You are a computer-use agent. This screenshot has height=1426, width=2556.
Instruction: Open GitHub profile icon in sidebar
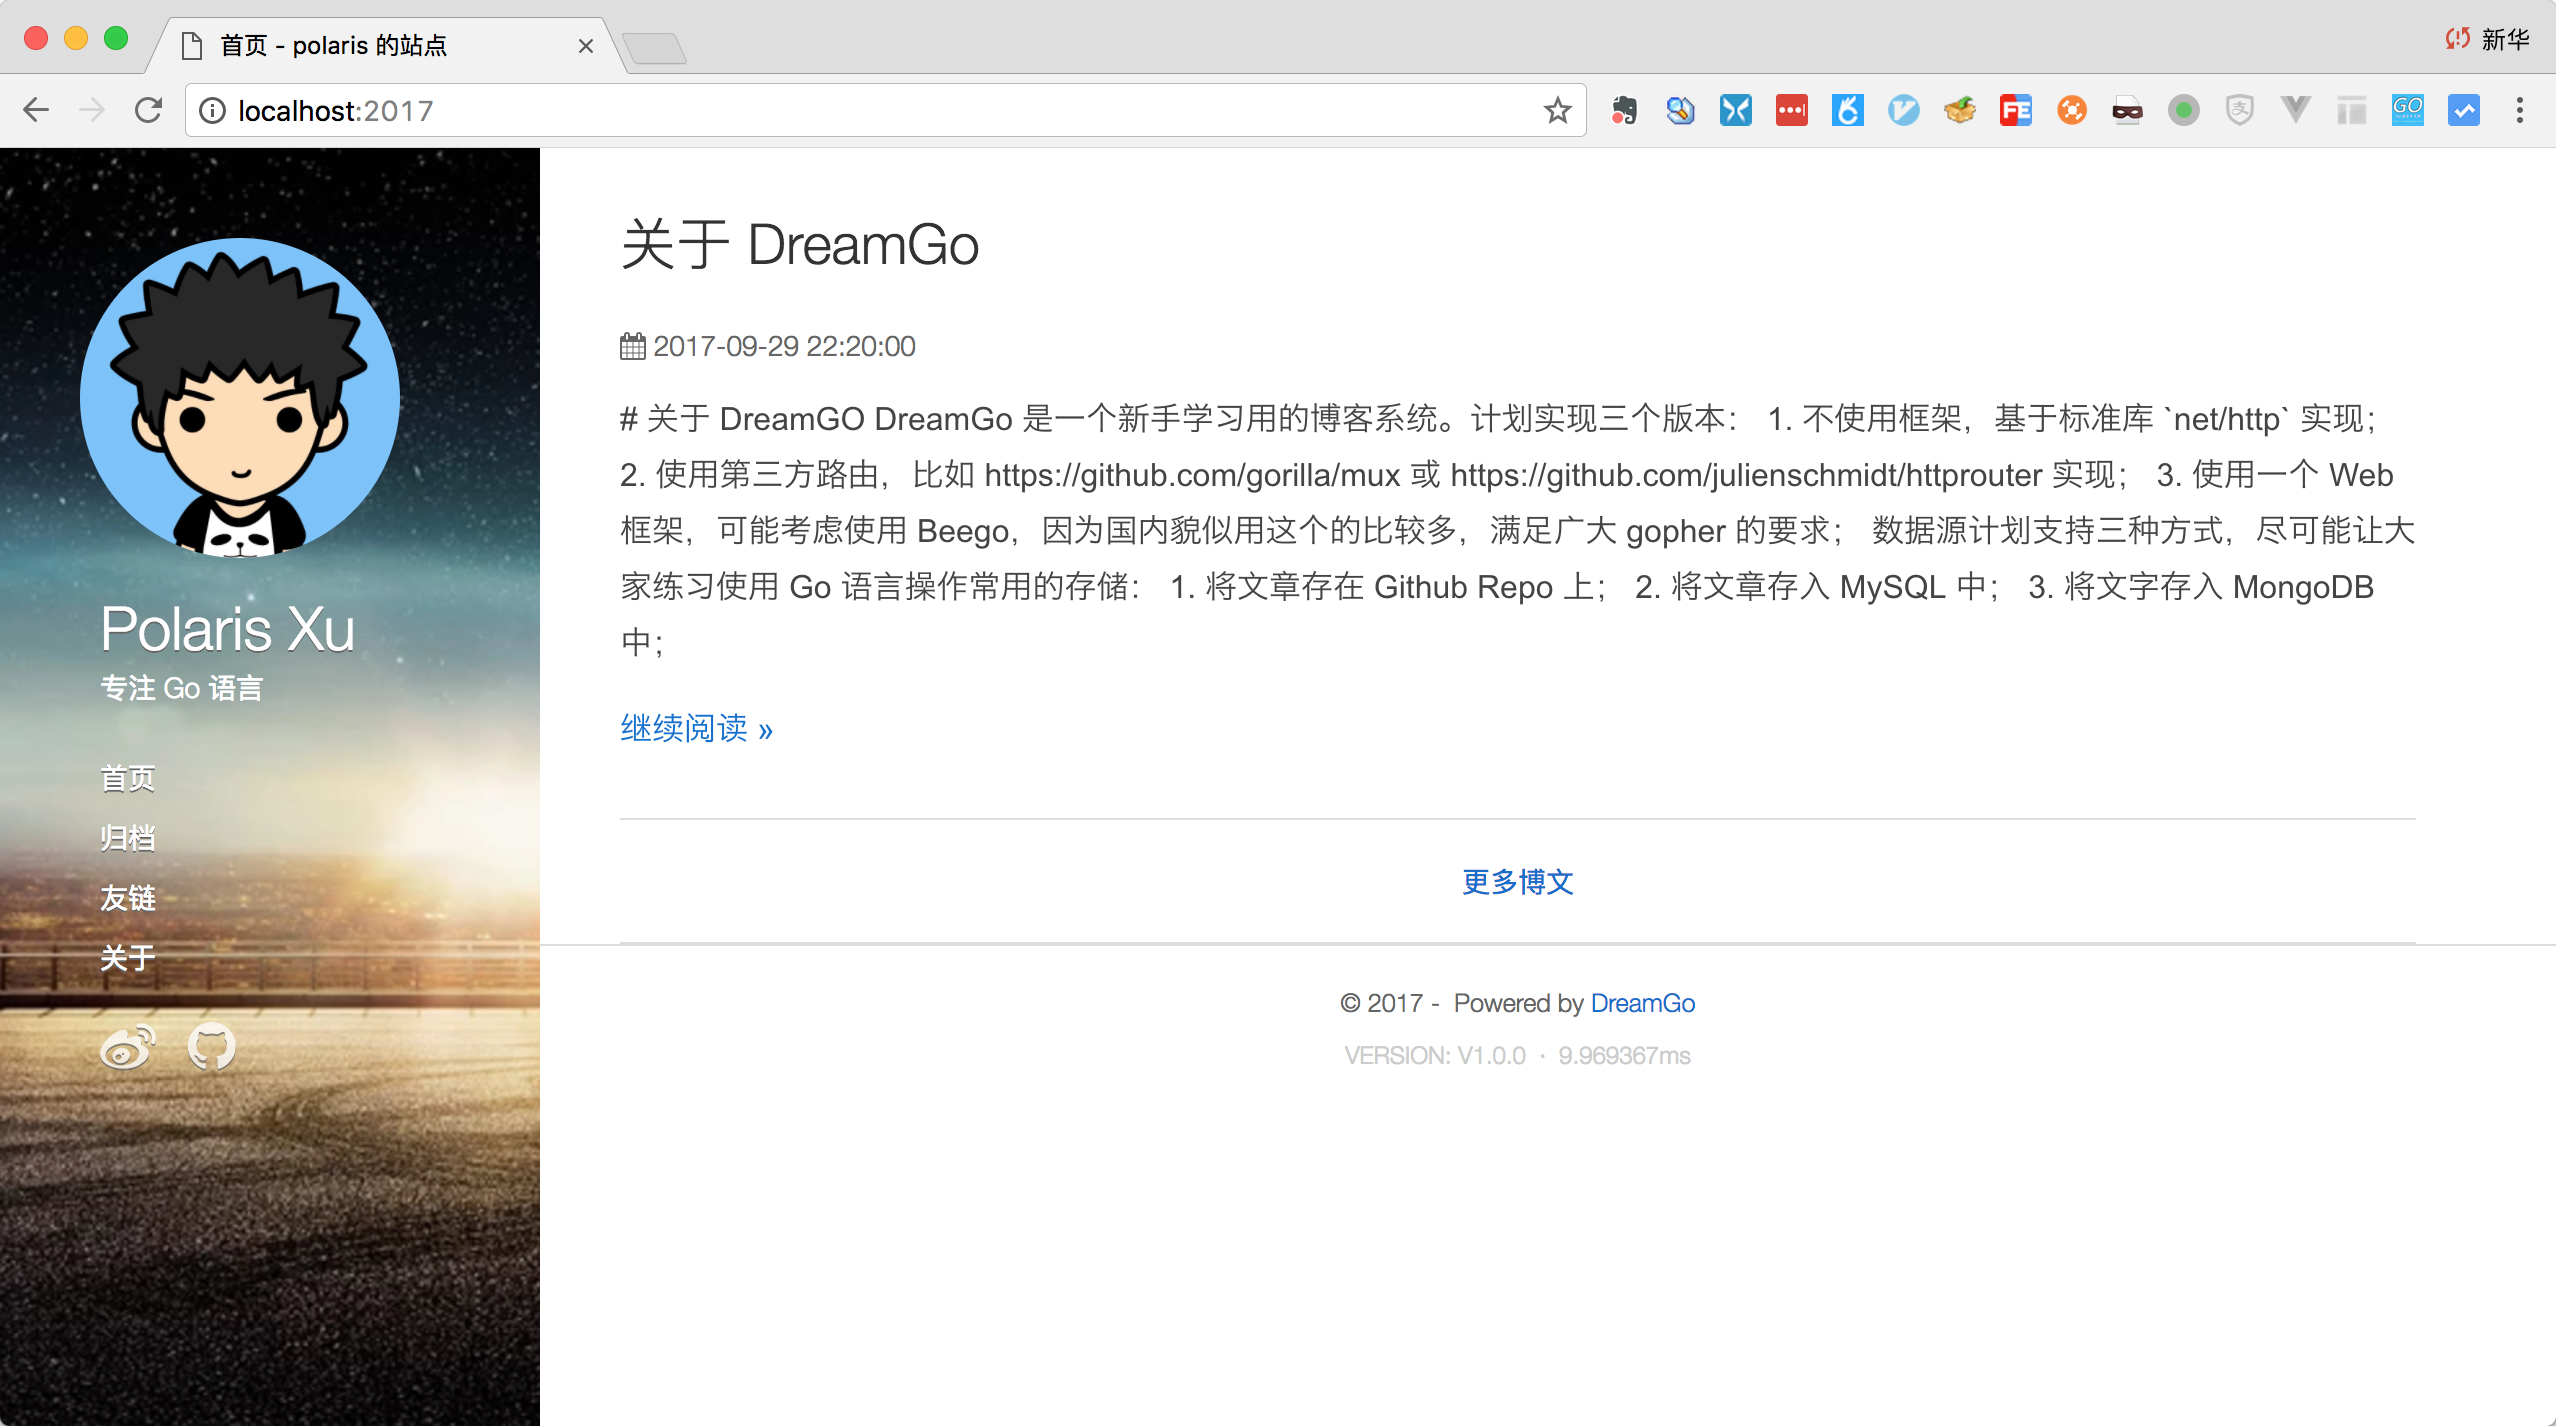pos(212,1047)
